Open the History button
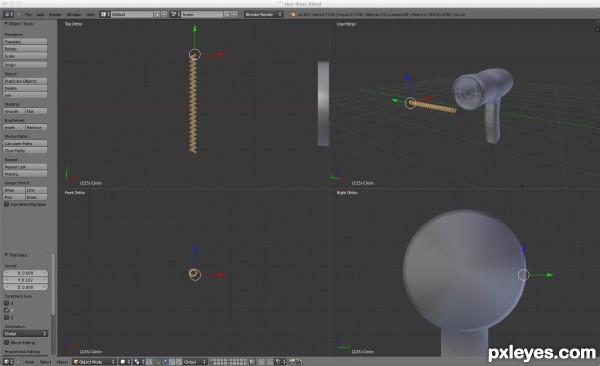Screen dimensions: 600x366 25,174
